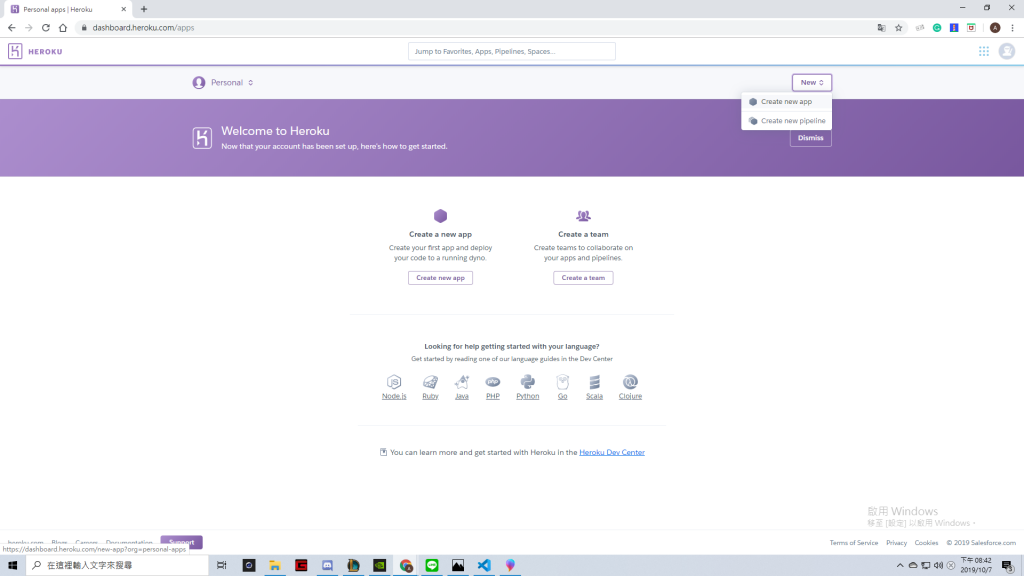Open Chrome profile avatar A
Image resolution: width=1024 pixels, height=576 pixels.
(995, 27)
